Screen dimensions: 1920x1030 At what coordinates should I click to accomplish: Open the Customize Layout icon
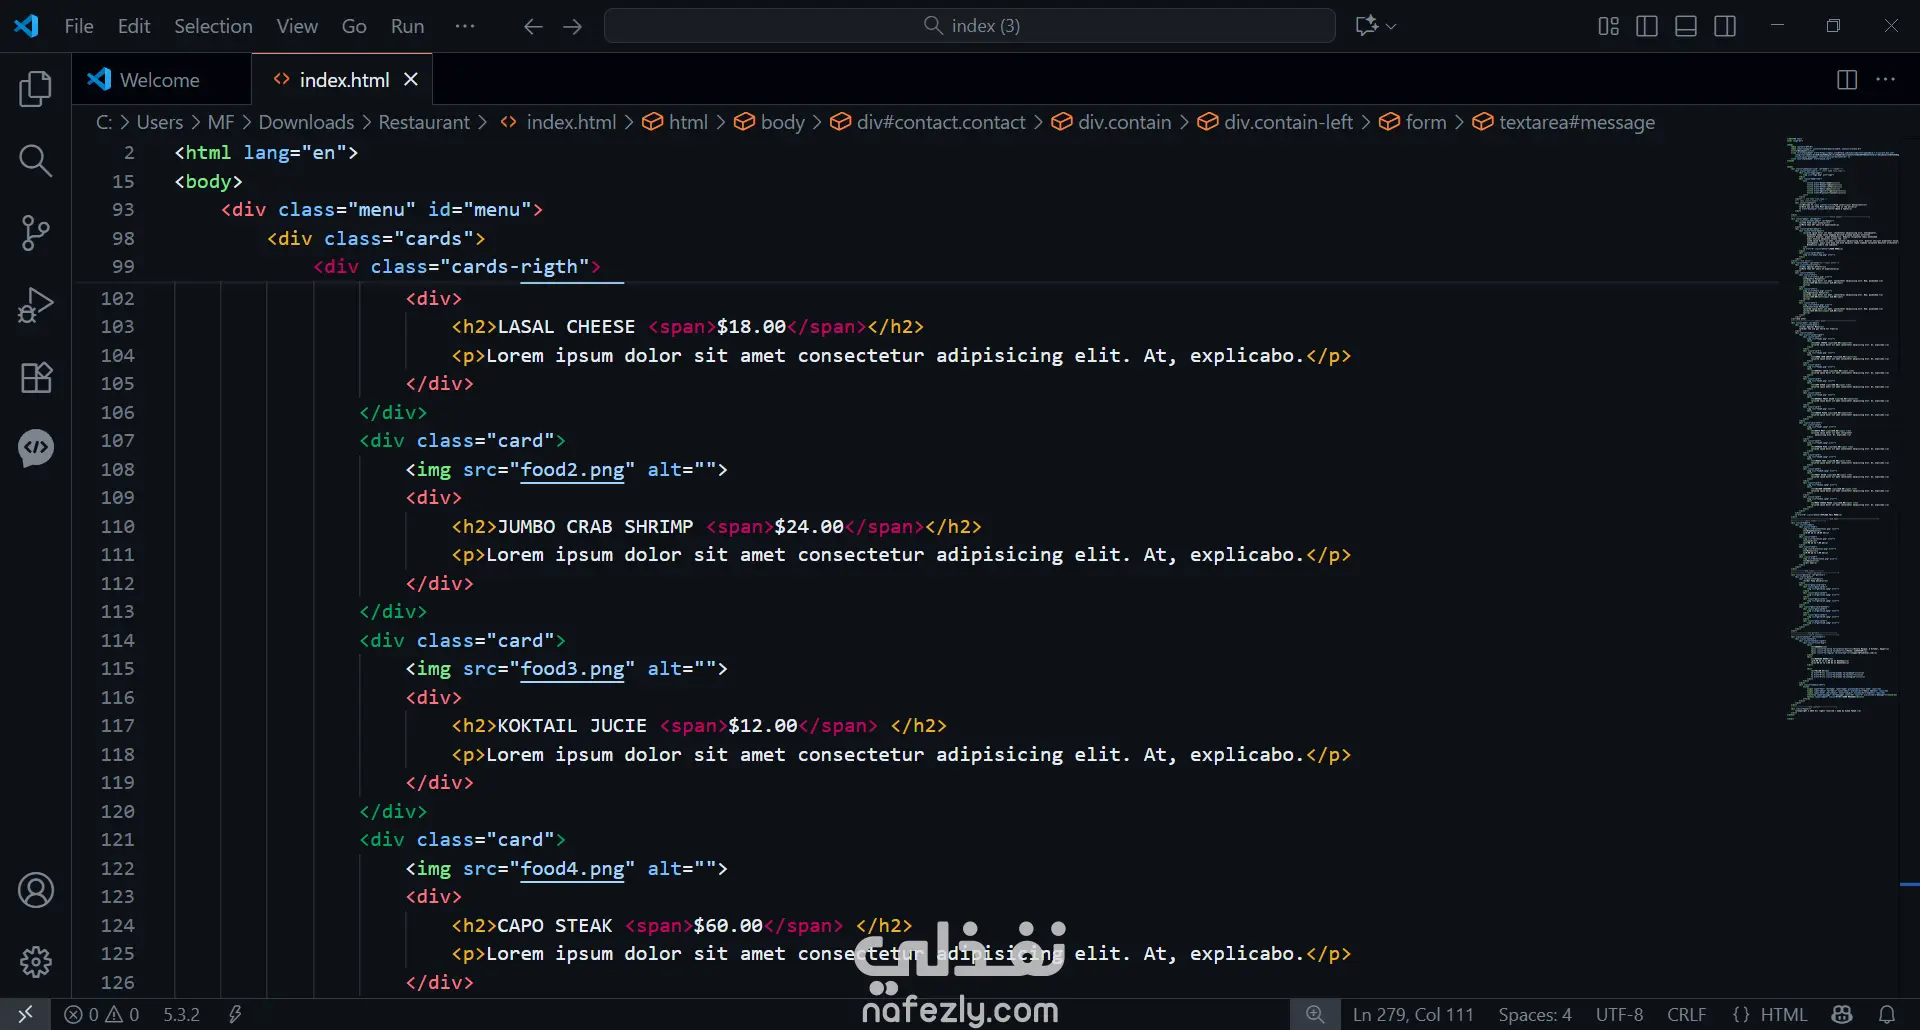click(x=1608, y=26)
